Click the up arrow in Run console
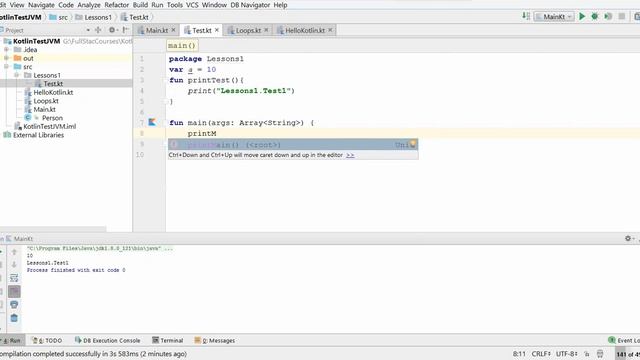The width and height of the screenshot is (640, 360). click(14, 252)
